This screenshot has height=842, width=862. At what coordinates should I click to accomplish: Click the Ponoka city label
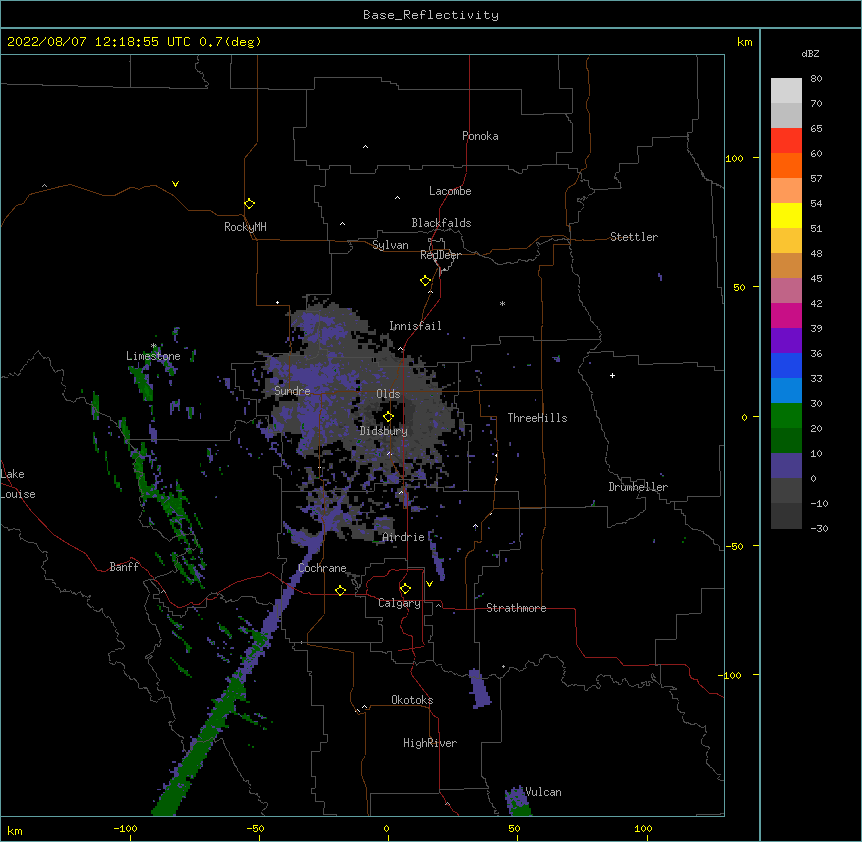coord(480,136)
